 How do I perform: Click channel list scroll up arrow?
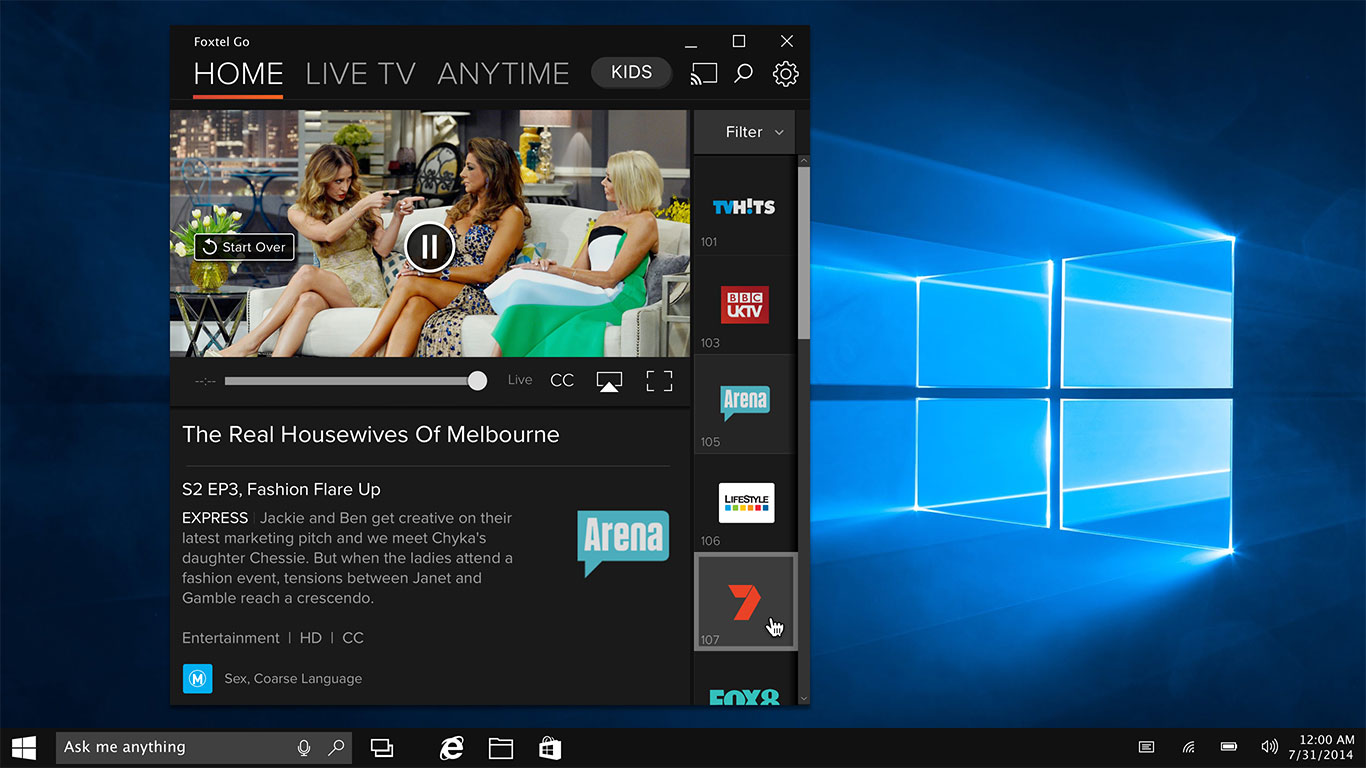[803, 160]
